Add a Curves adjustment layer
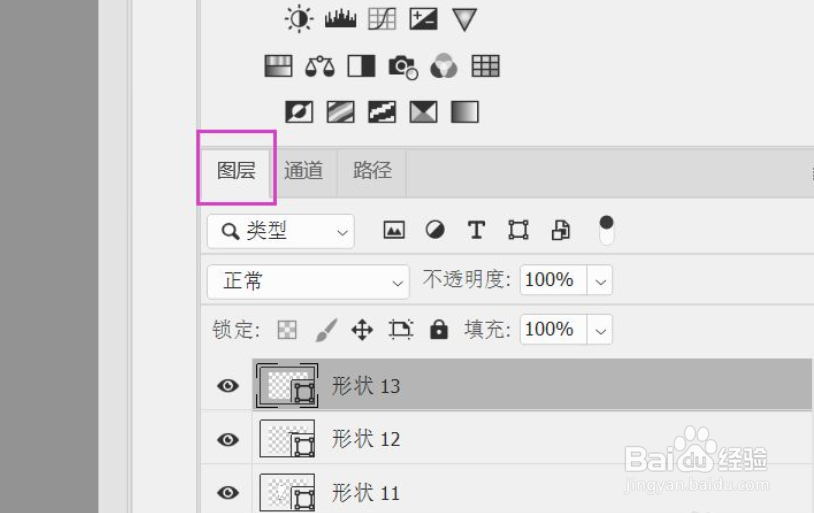The image size is (814, 513). click(382, 19)
